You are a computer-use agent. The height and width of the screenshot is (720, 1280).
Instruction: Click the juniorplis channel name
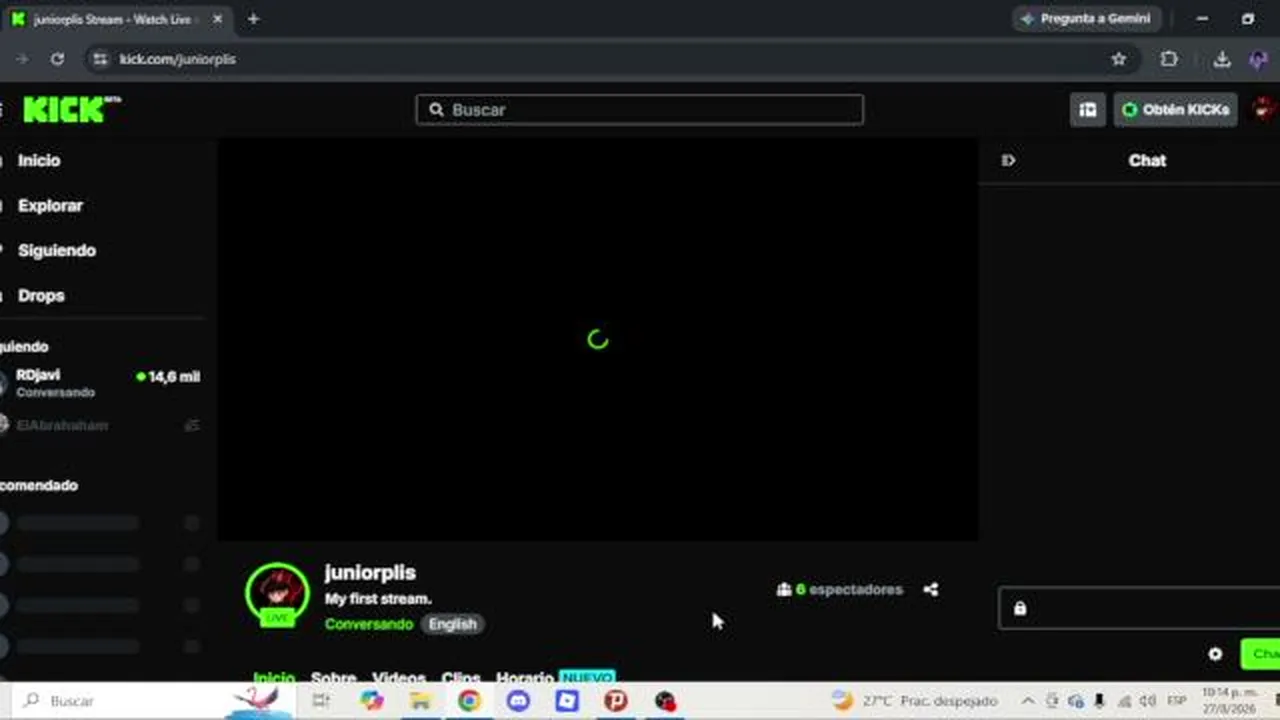[x=370, y=572]
